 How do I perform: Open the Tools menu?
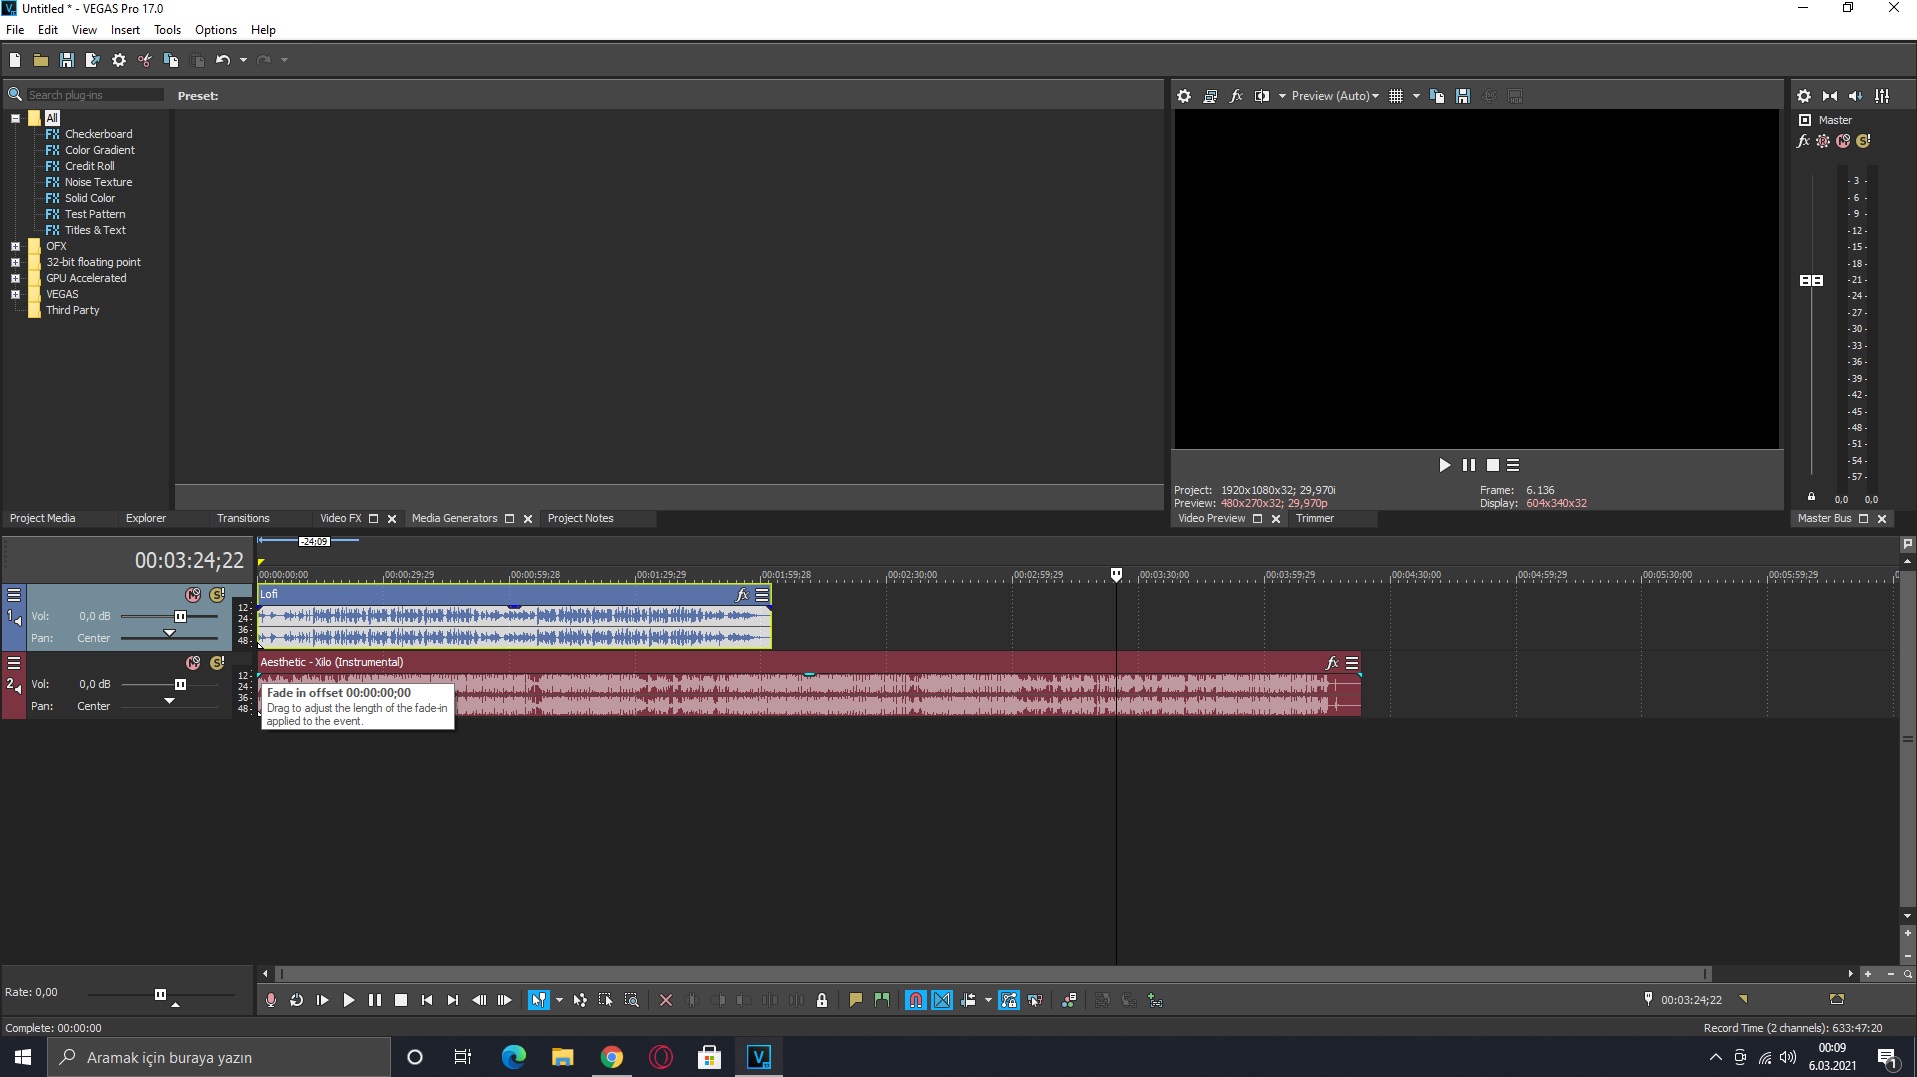click(x=167, y=30)
